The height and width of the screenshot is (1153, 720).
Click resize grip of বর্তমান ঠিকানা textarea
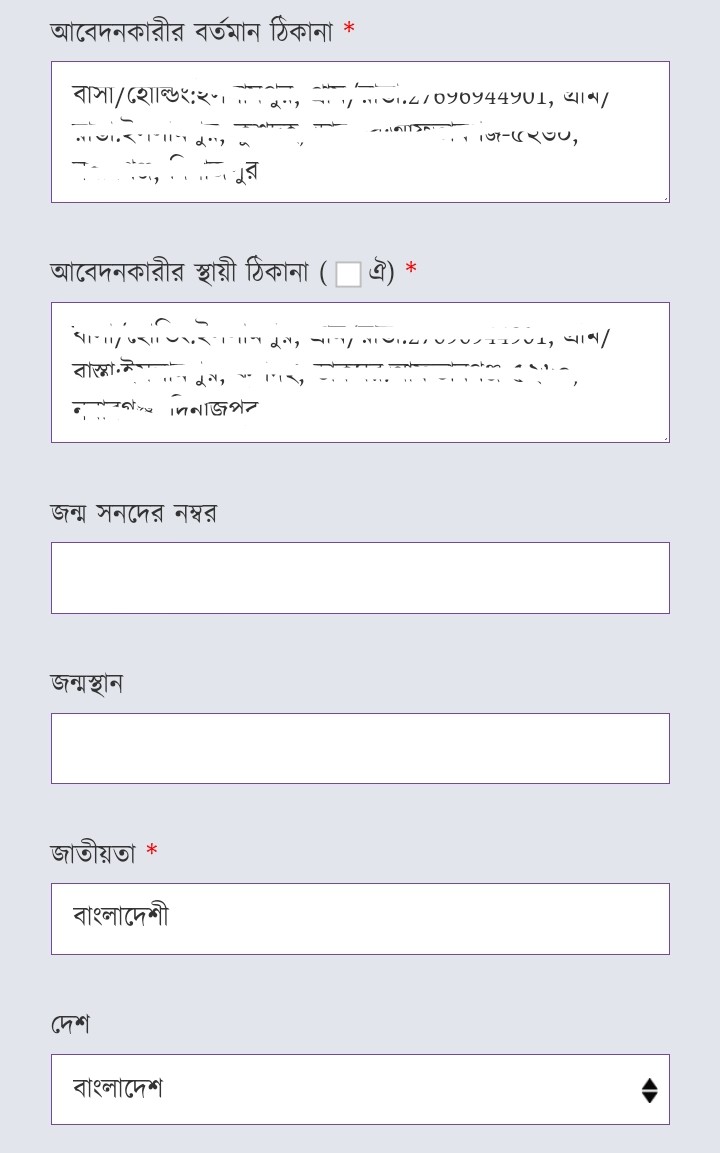click(x=665, y=199)
